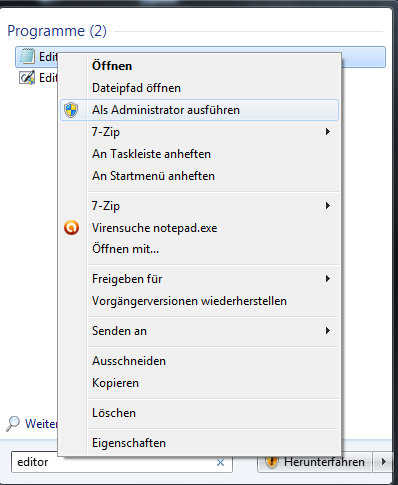Expand the Senden an submenu arrow

point(328,331)
